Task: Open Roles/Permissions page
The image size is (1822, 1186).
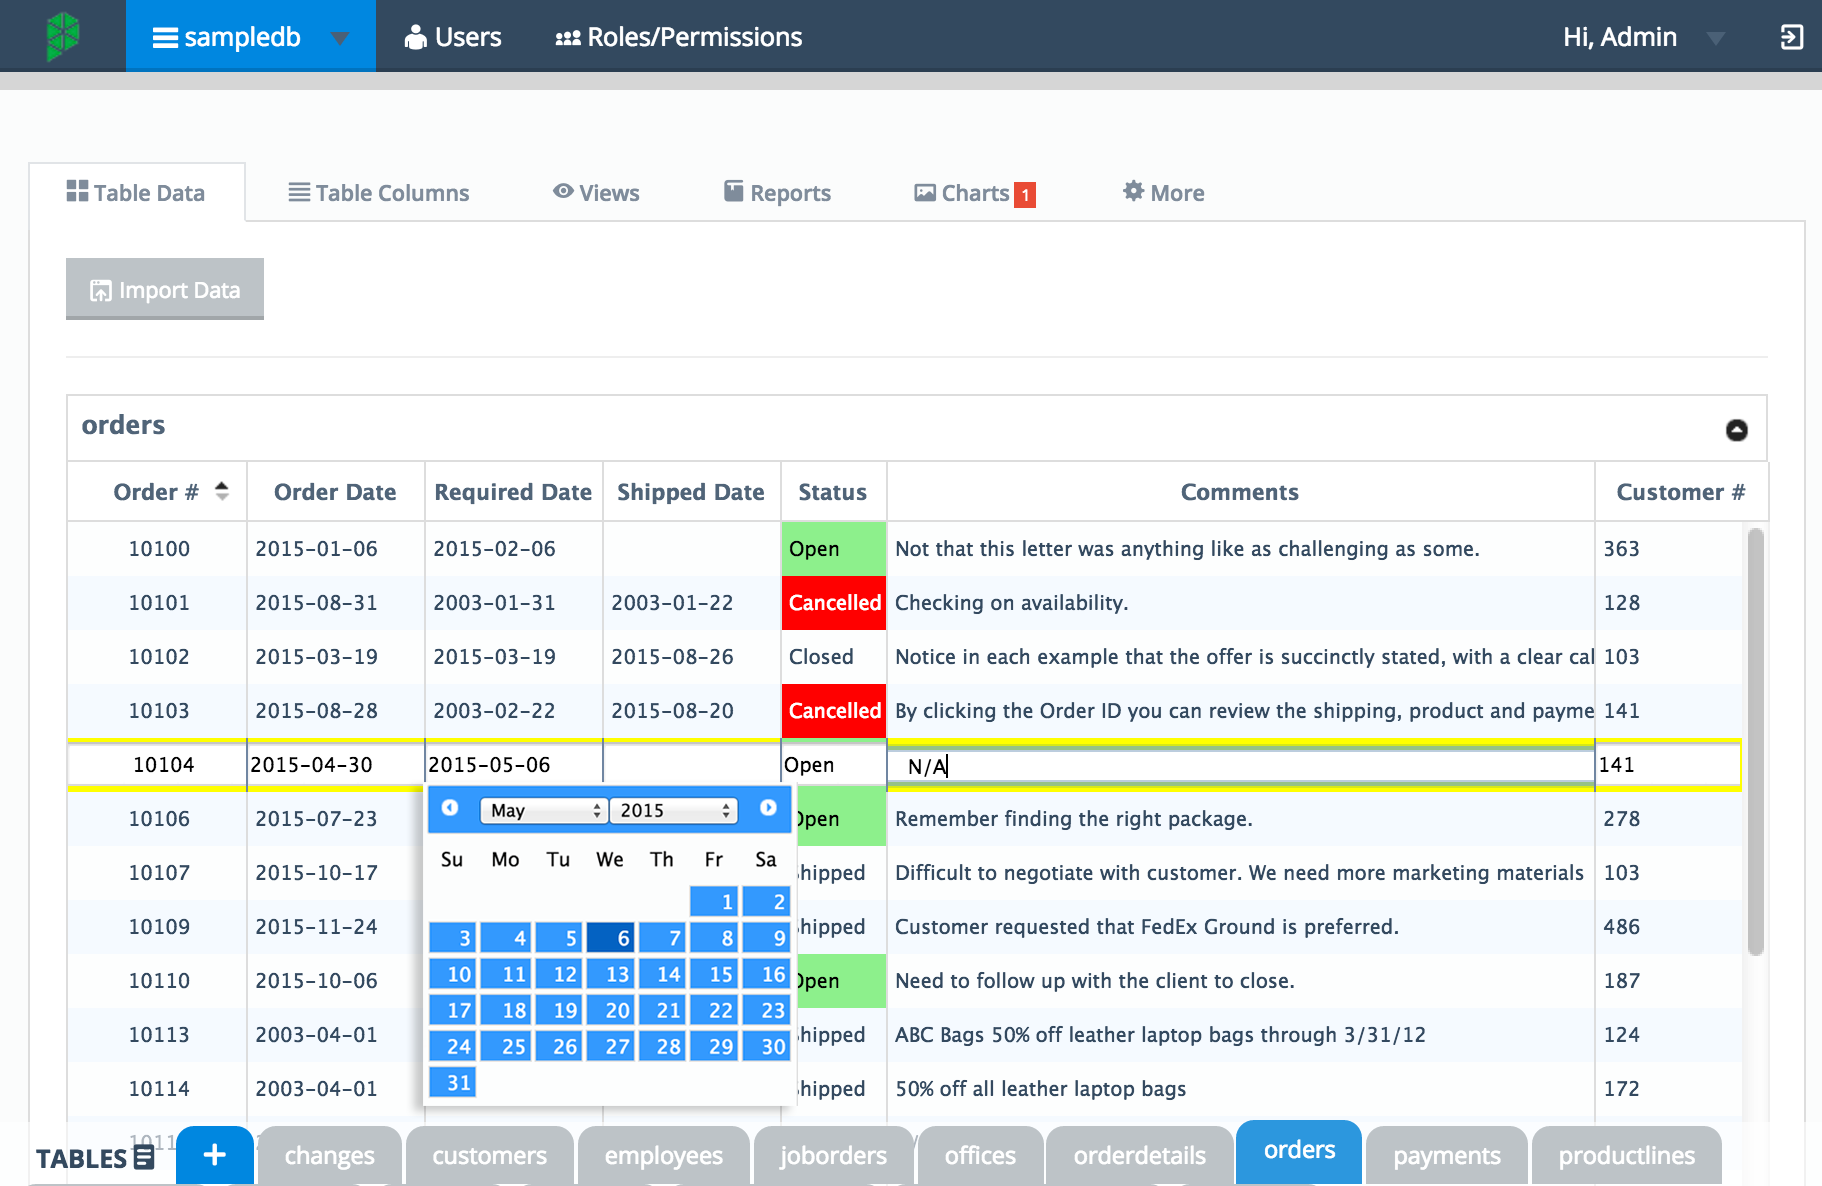Action: coord(679,37)
